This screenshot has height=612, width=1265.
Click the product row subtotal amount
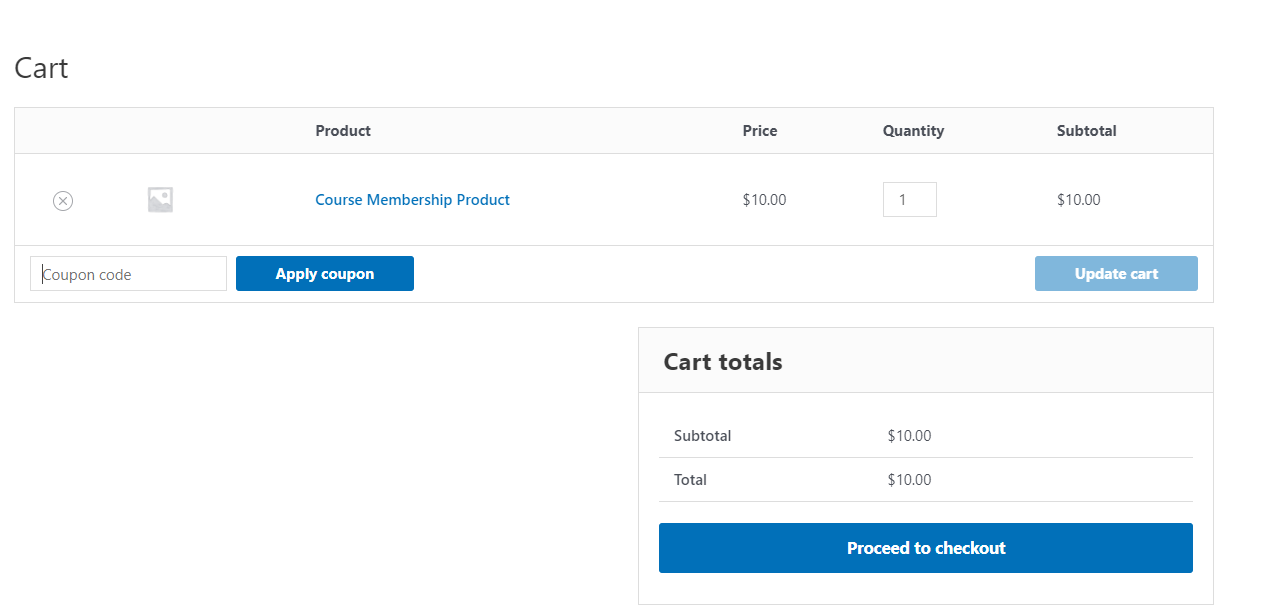click(x=1078, y=200)
